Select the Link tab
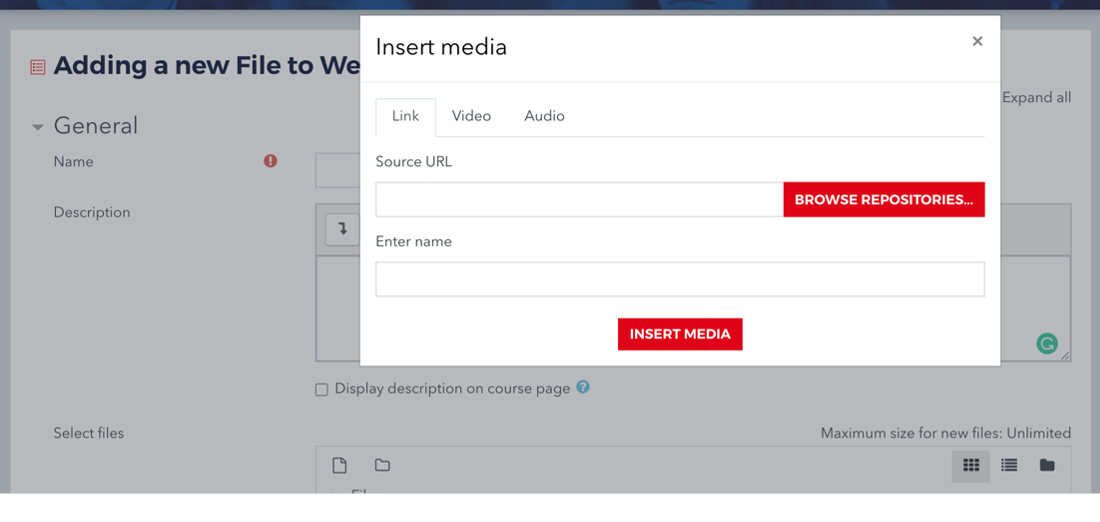The height and width of the screenshot is (522, 1100). click(405, 116)
